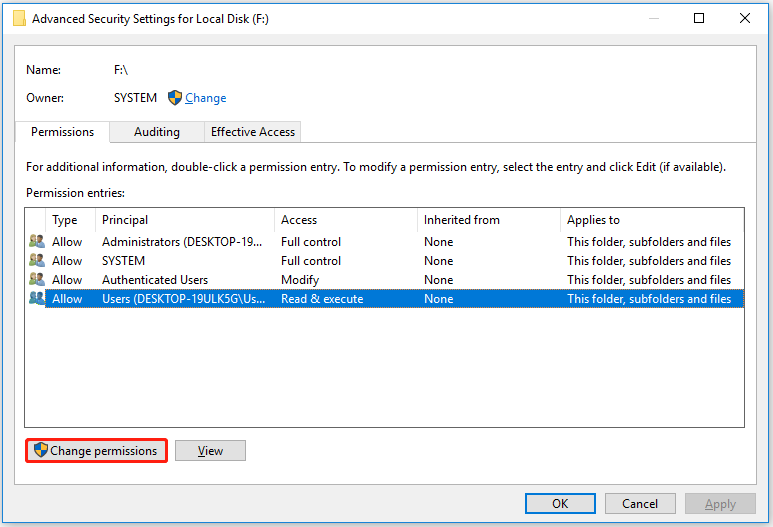This screenshot has width=773, height=527.
Task: Click Full control in the SYSTEM row
Action: pyautogui.click(x=311, y=260)
